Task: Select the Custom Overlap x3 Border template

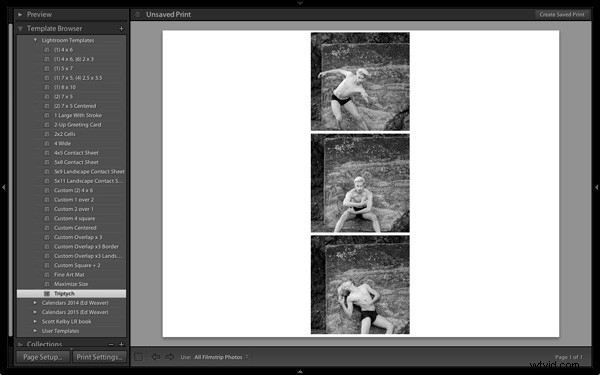Action: (71, 247)
